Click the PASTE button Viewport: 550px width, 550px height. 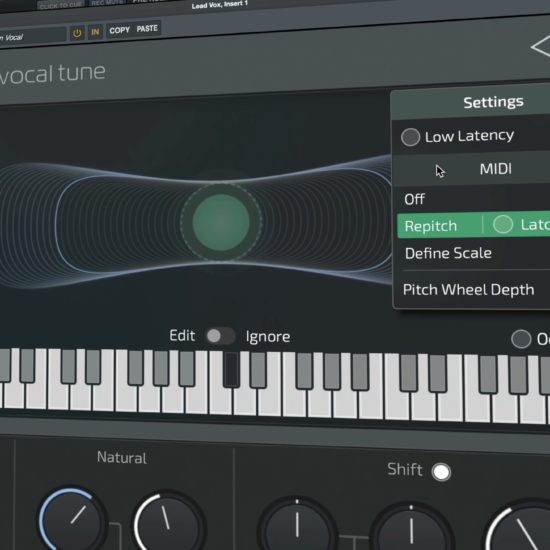pos(147,28)
